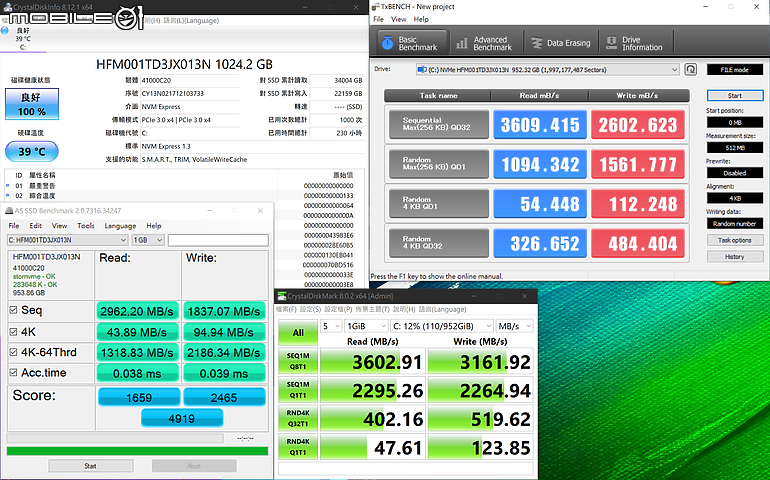Click Writing data Random number setting

tap(735, 224)
